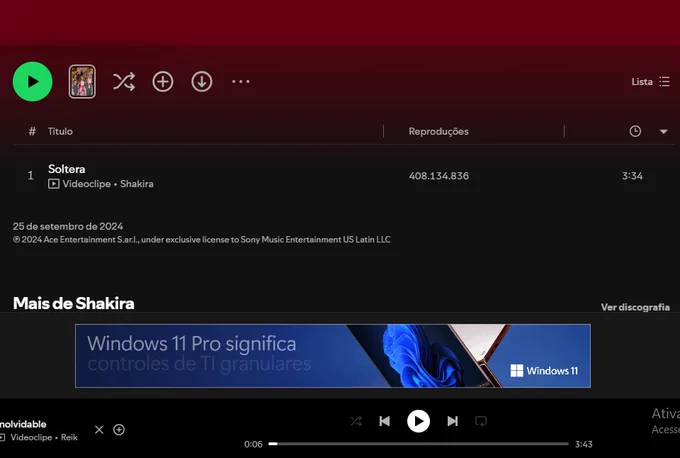Dismiss now-playing video with X icon
Screen dimensions: 680x458
coord(99,429)
